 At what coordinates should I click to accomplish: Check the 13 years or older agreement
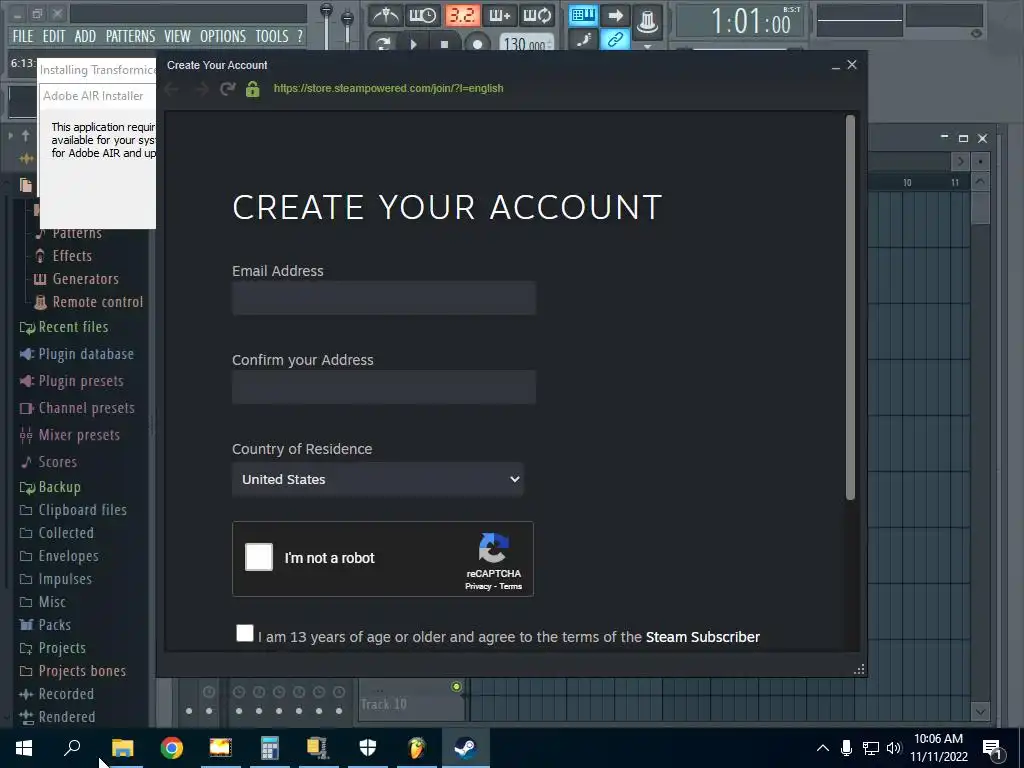[245, 633]
